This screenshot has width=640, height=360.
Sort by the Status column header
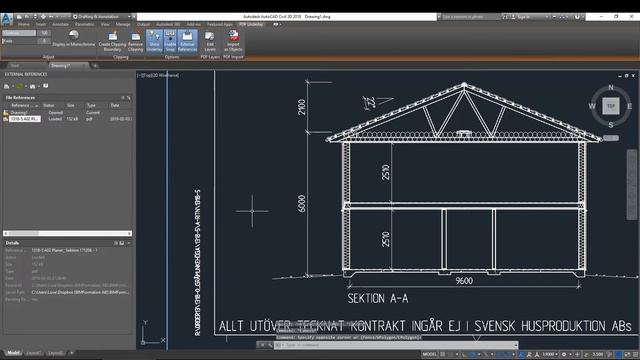[x=49, y=105]
